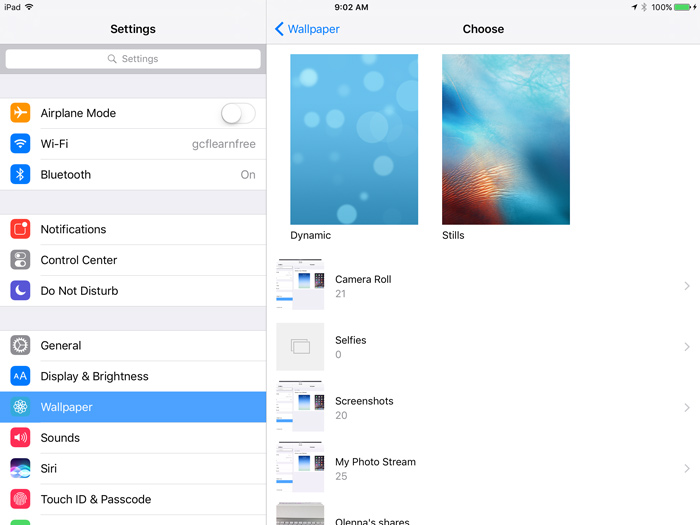Open Notifications via red icon
700x525 pixels.
[20, 229]
